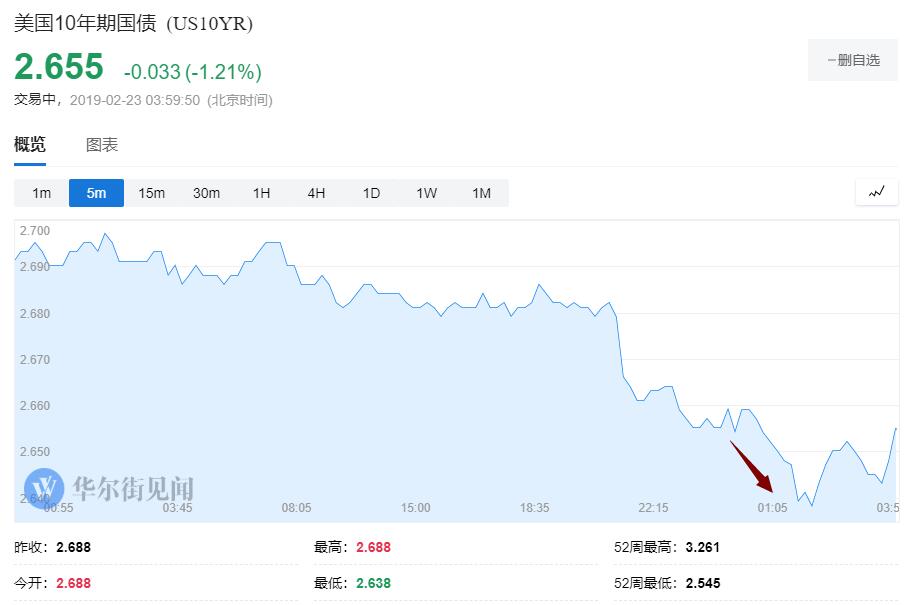Select the 1m timeframe

pos(41,193)
